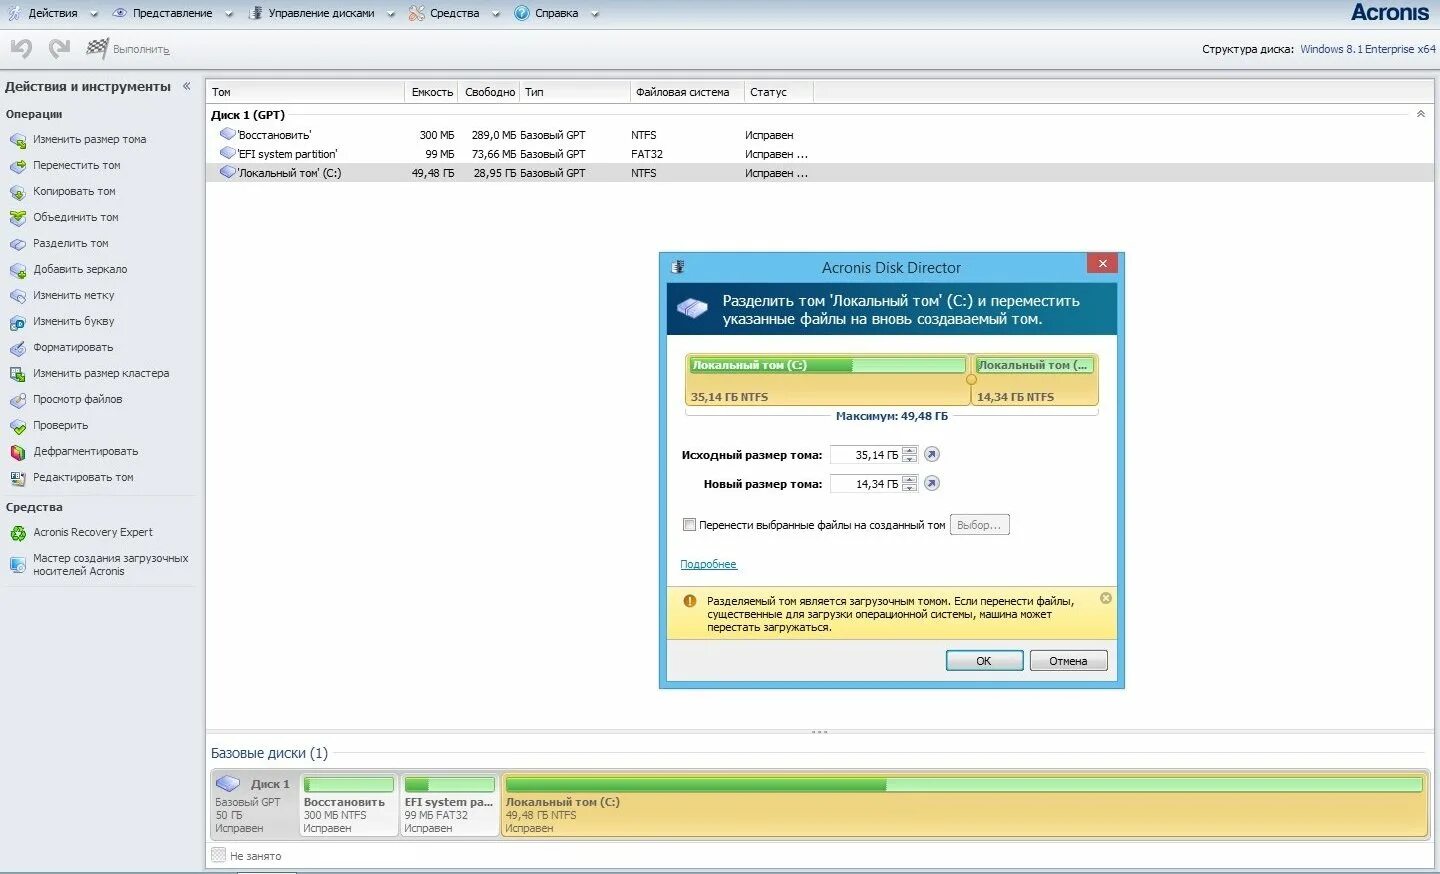Click the Изменить размер кластера icon

pyautogui.click(x=17, y=374)
